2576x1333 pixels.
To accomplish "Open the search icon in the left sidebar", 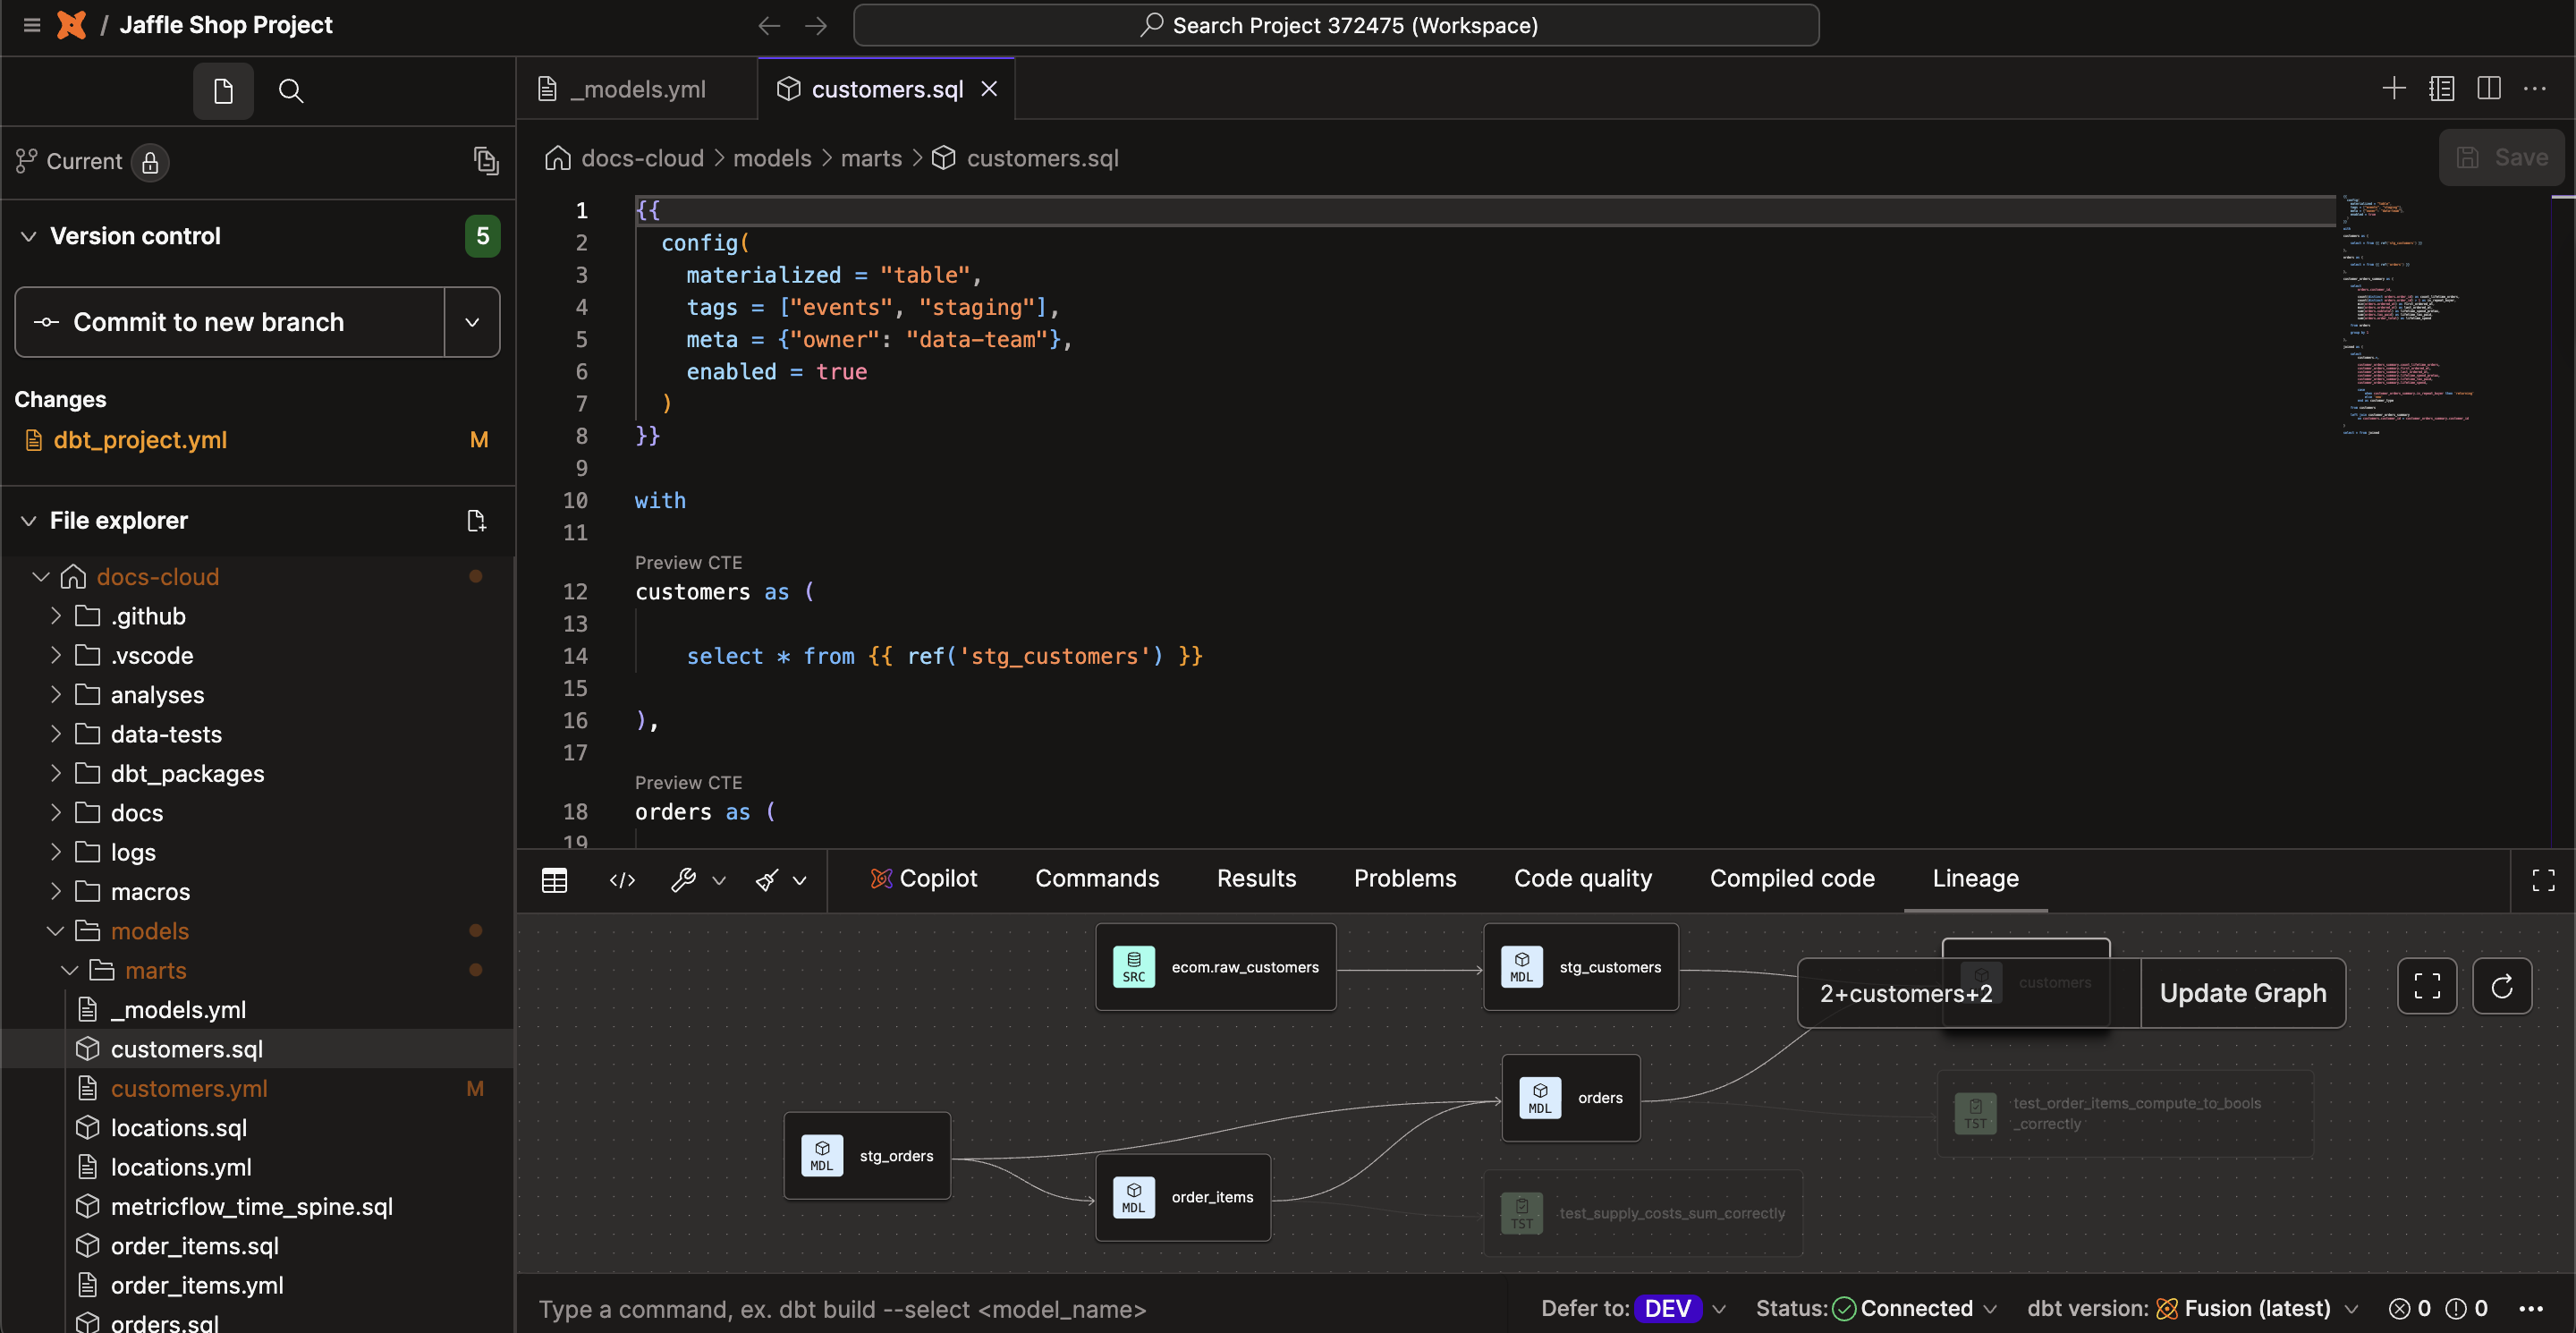I will pos(291,91).
